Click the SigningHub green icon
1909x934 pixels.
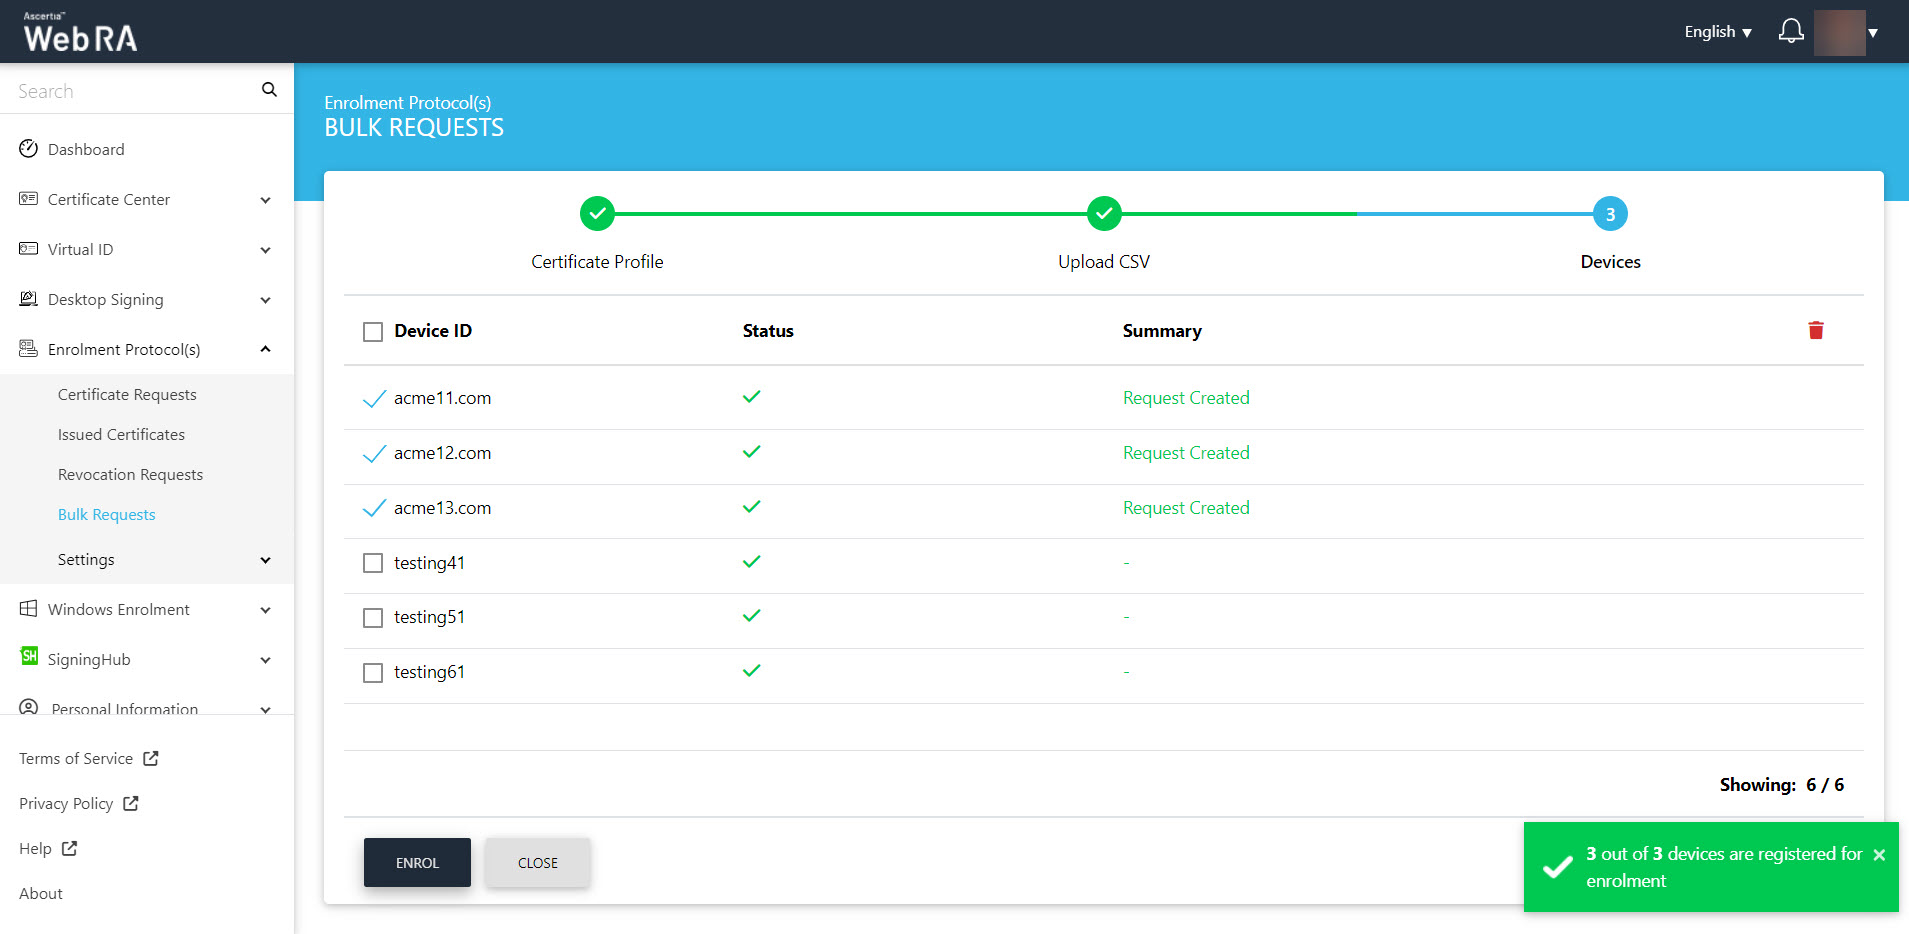point(29,657)
